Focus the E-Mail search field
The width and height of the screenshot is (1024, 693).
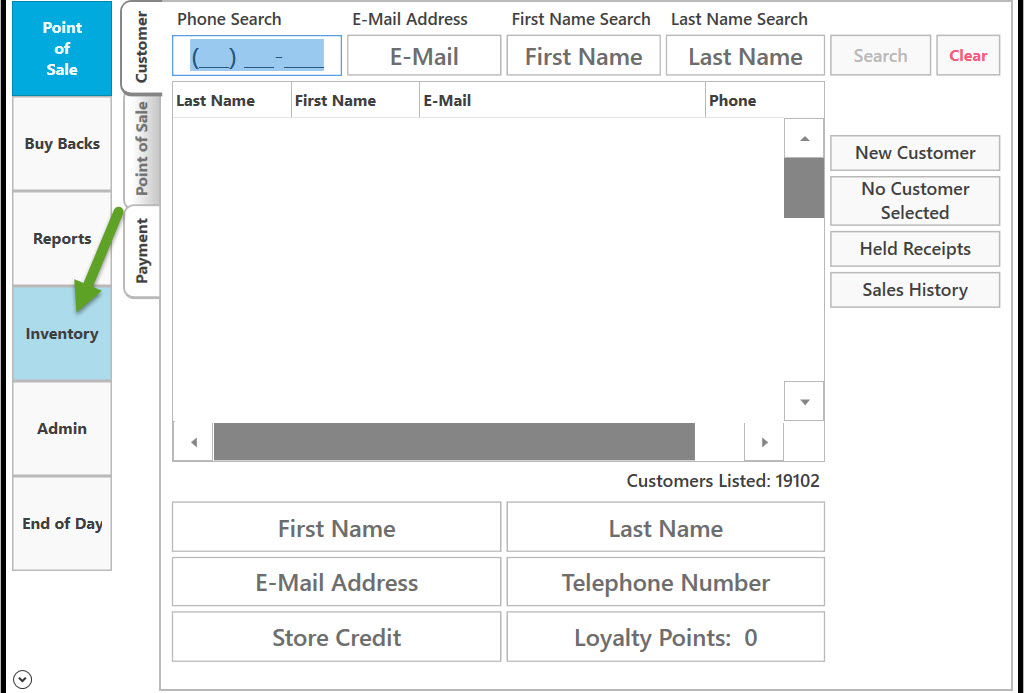424,56
